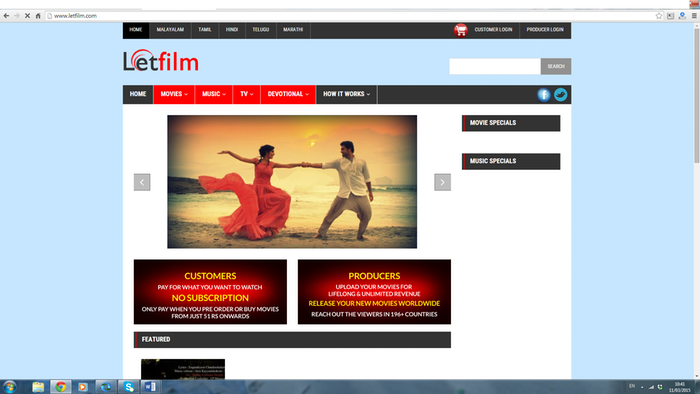Click inside the site search field
The height and width of the screenshot is (394, 700).
495,66
